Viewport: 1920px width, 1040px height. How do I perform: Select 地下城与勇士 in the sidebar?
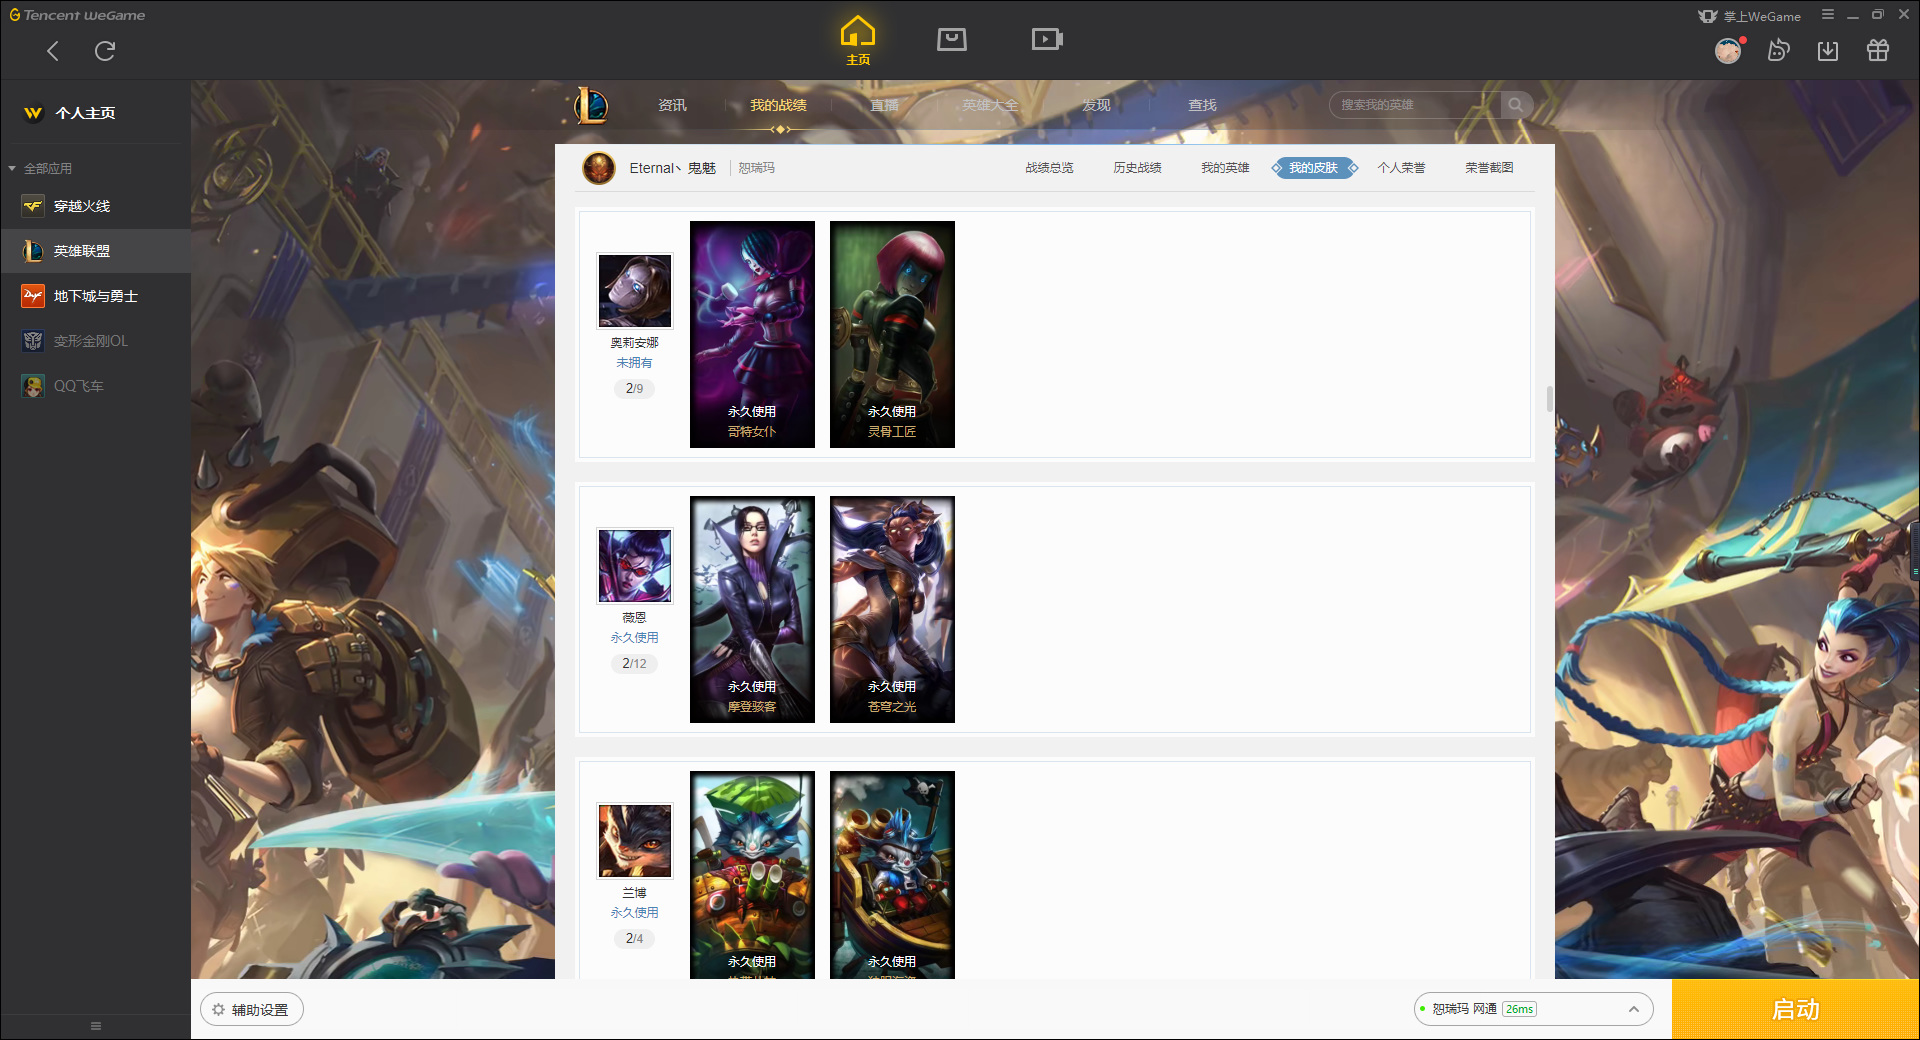pos(95,296)
